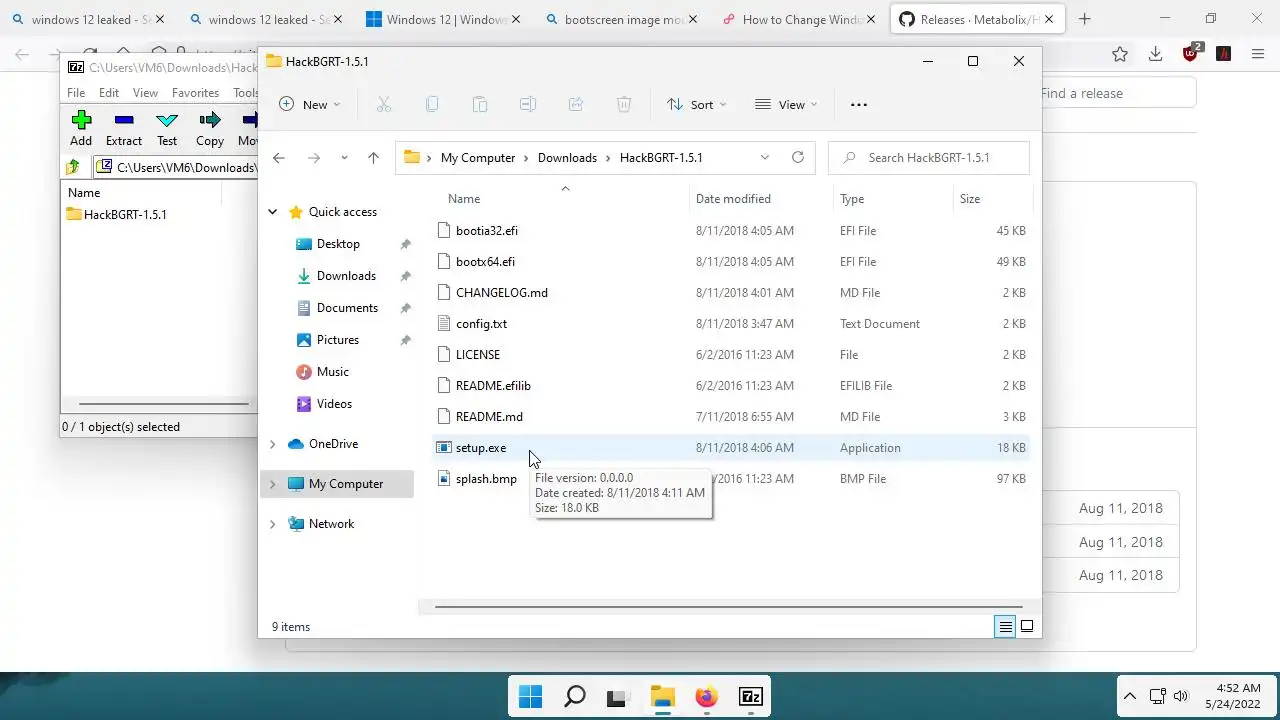Open Task View on taskbar
Screen dimensions: 1280x720
618,697
